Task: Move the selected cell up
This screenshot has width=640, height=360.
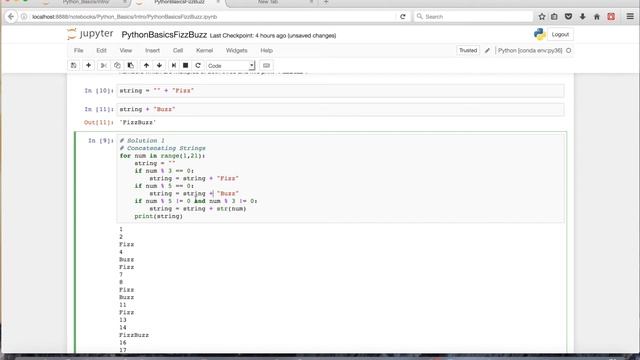Action: pos(146,65)
